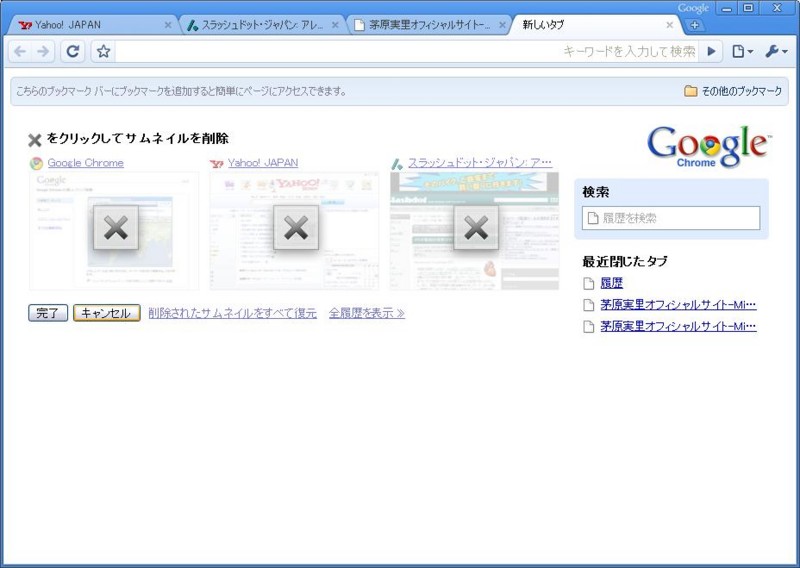The image size is (800, 568).
Task: Close the Yahoo! JAPAN tab
Action: (167, 25)
